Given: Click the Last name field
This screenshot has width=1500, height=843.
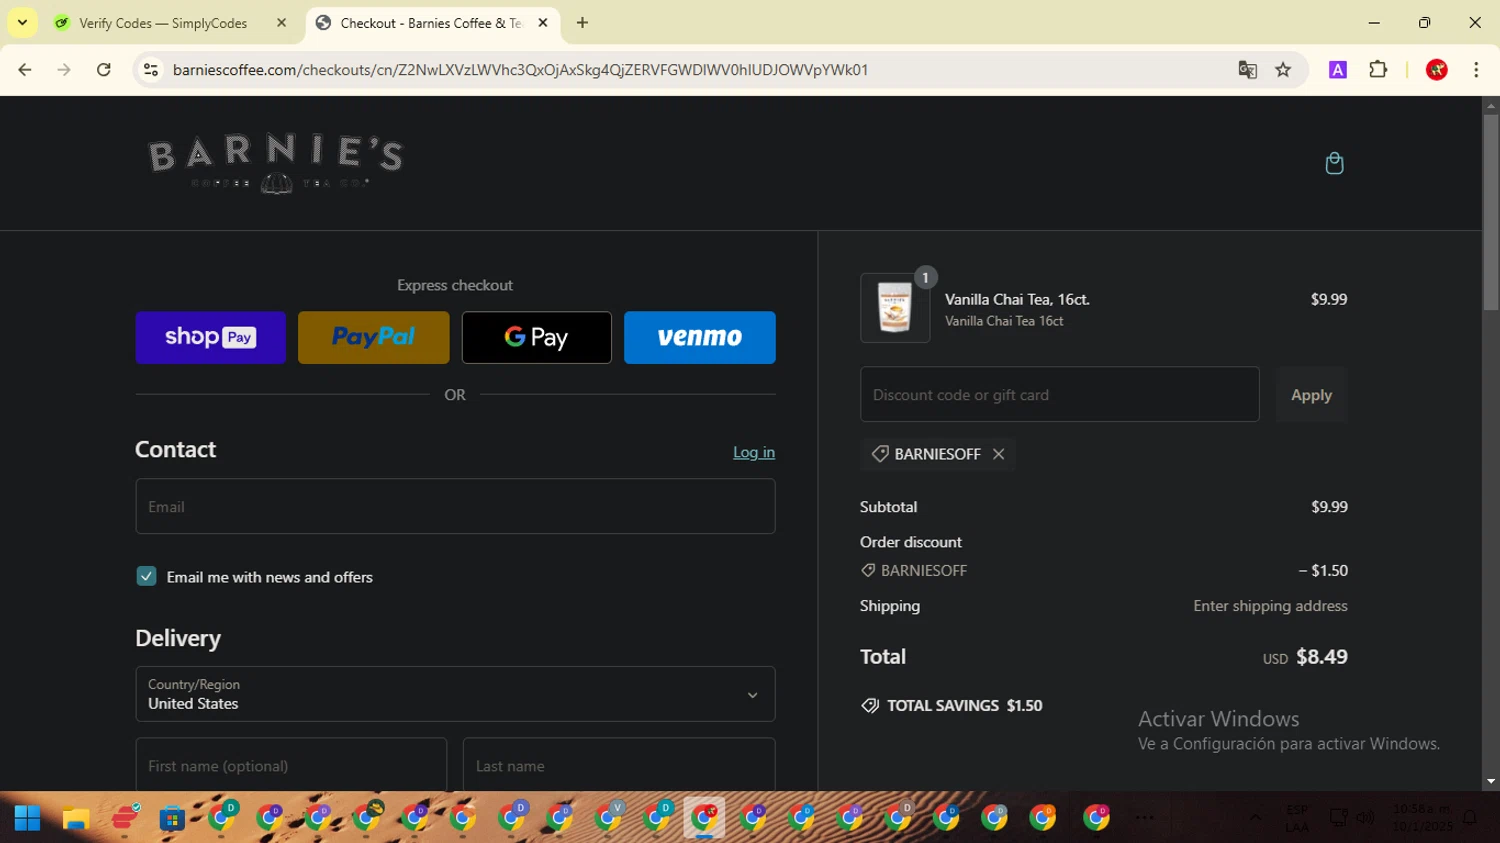Looking at the screenshot, I should (619, 765).
